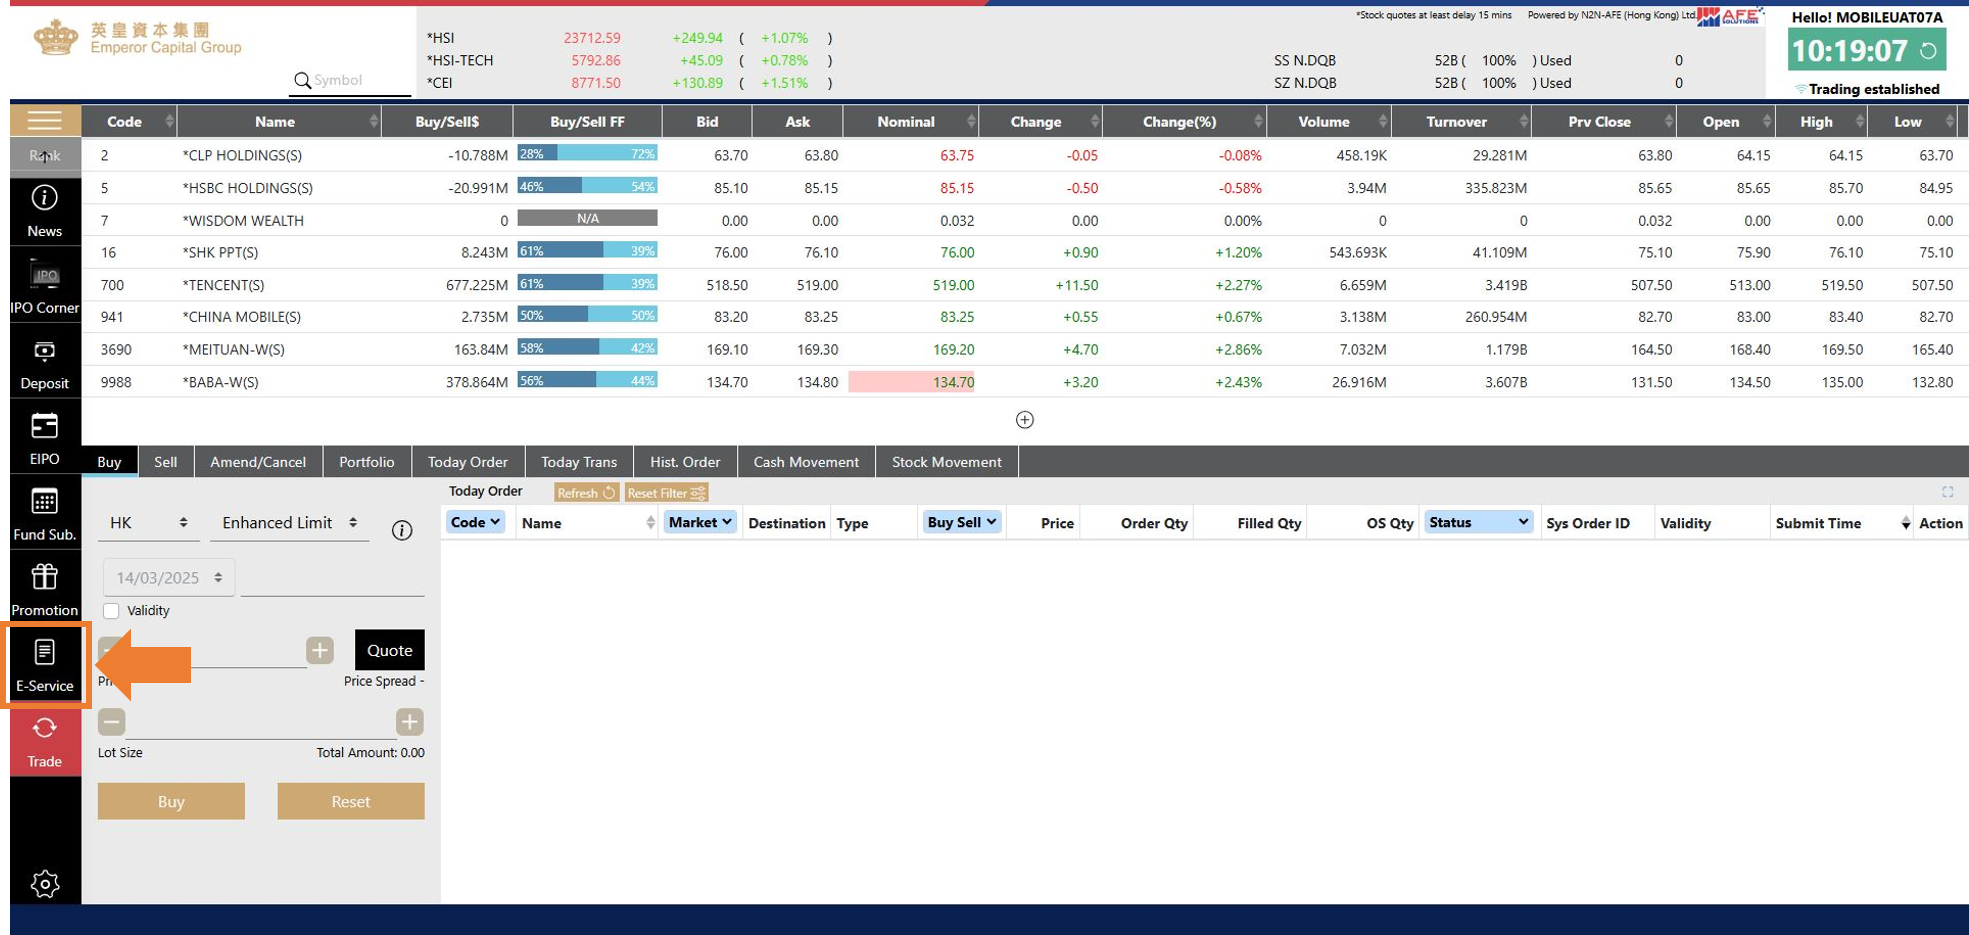This screenshot has width=1969, height=935.
Task: Open the EIPO sidebar icon
Action: [x=45, y=439]
